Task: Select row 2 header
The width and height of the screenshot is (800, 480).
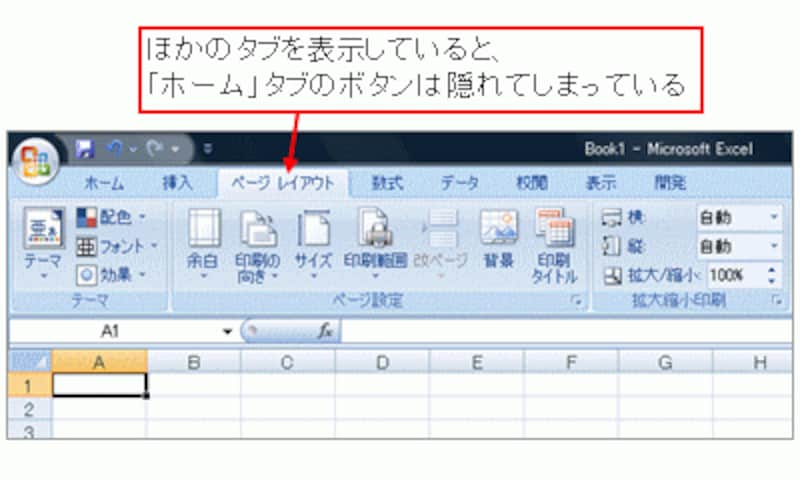Action: 30,409
